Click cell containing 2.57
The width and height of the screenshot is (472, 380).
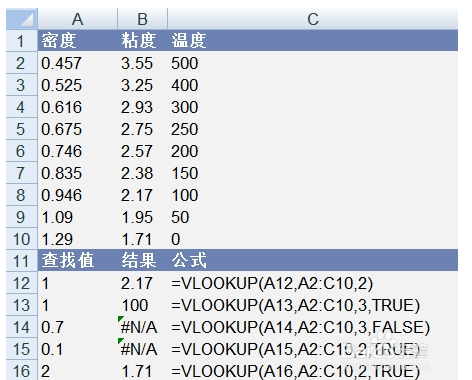[142, 151]
